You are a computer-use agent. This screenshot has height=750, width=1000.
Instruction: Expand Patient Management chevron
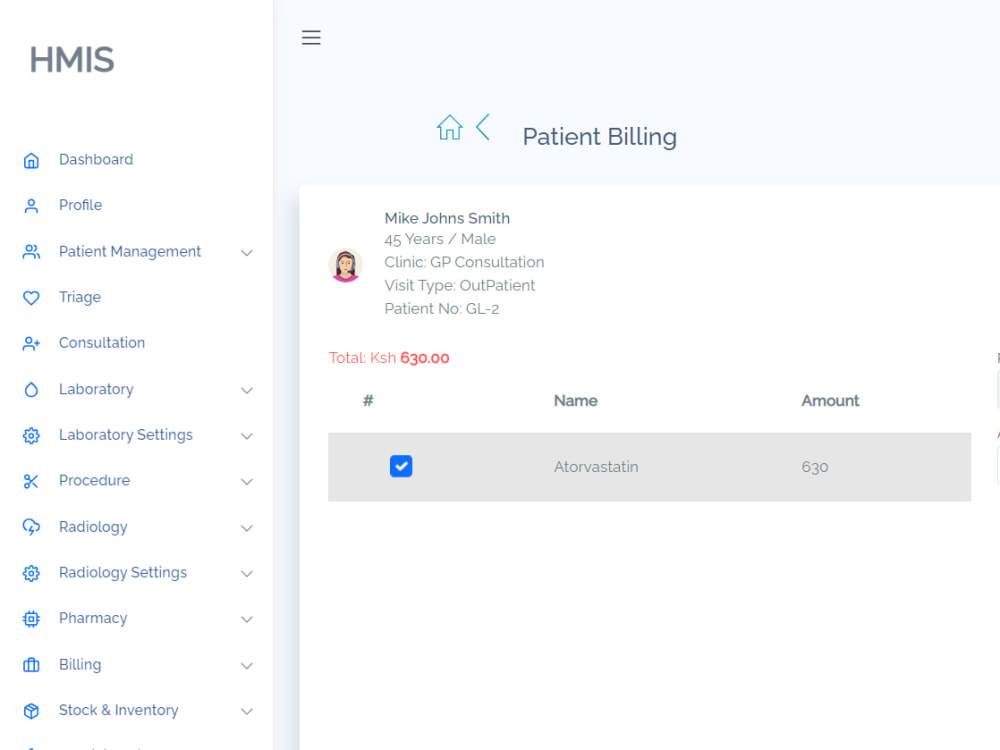click(x=247, y=253)
